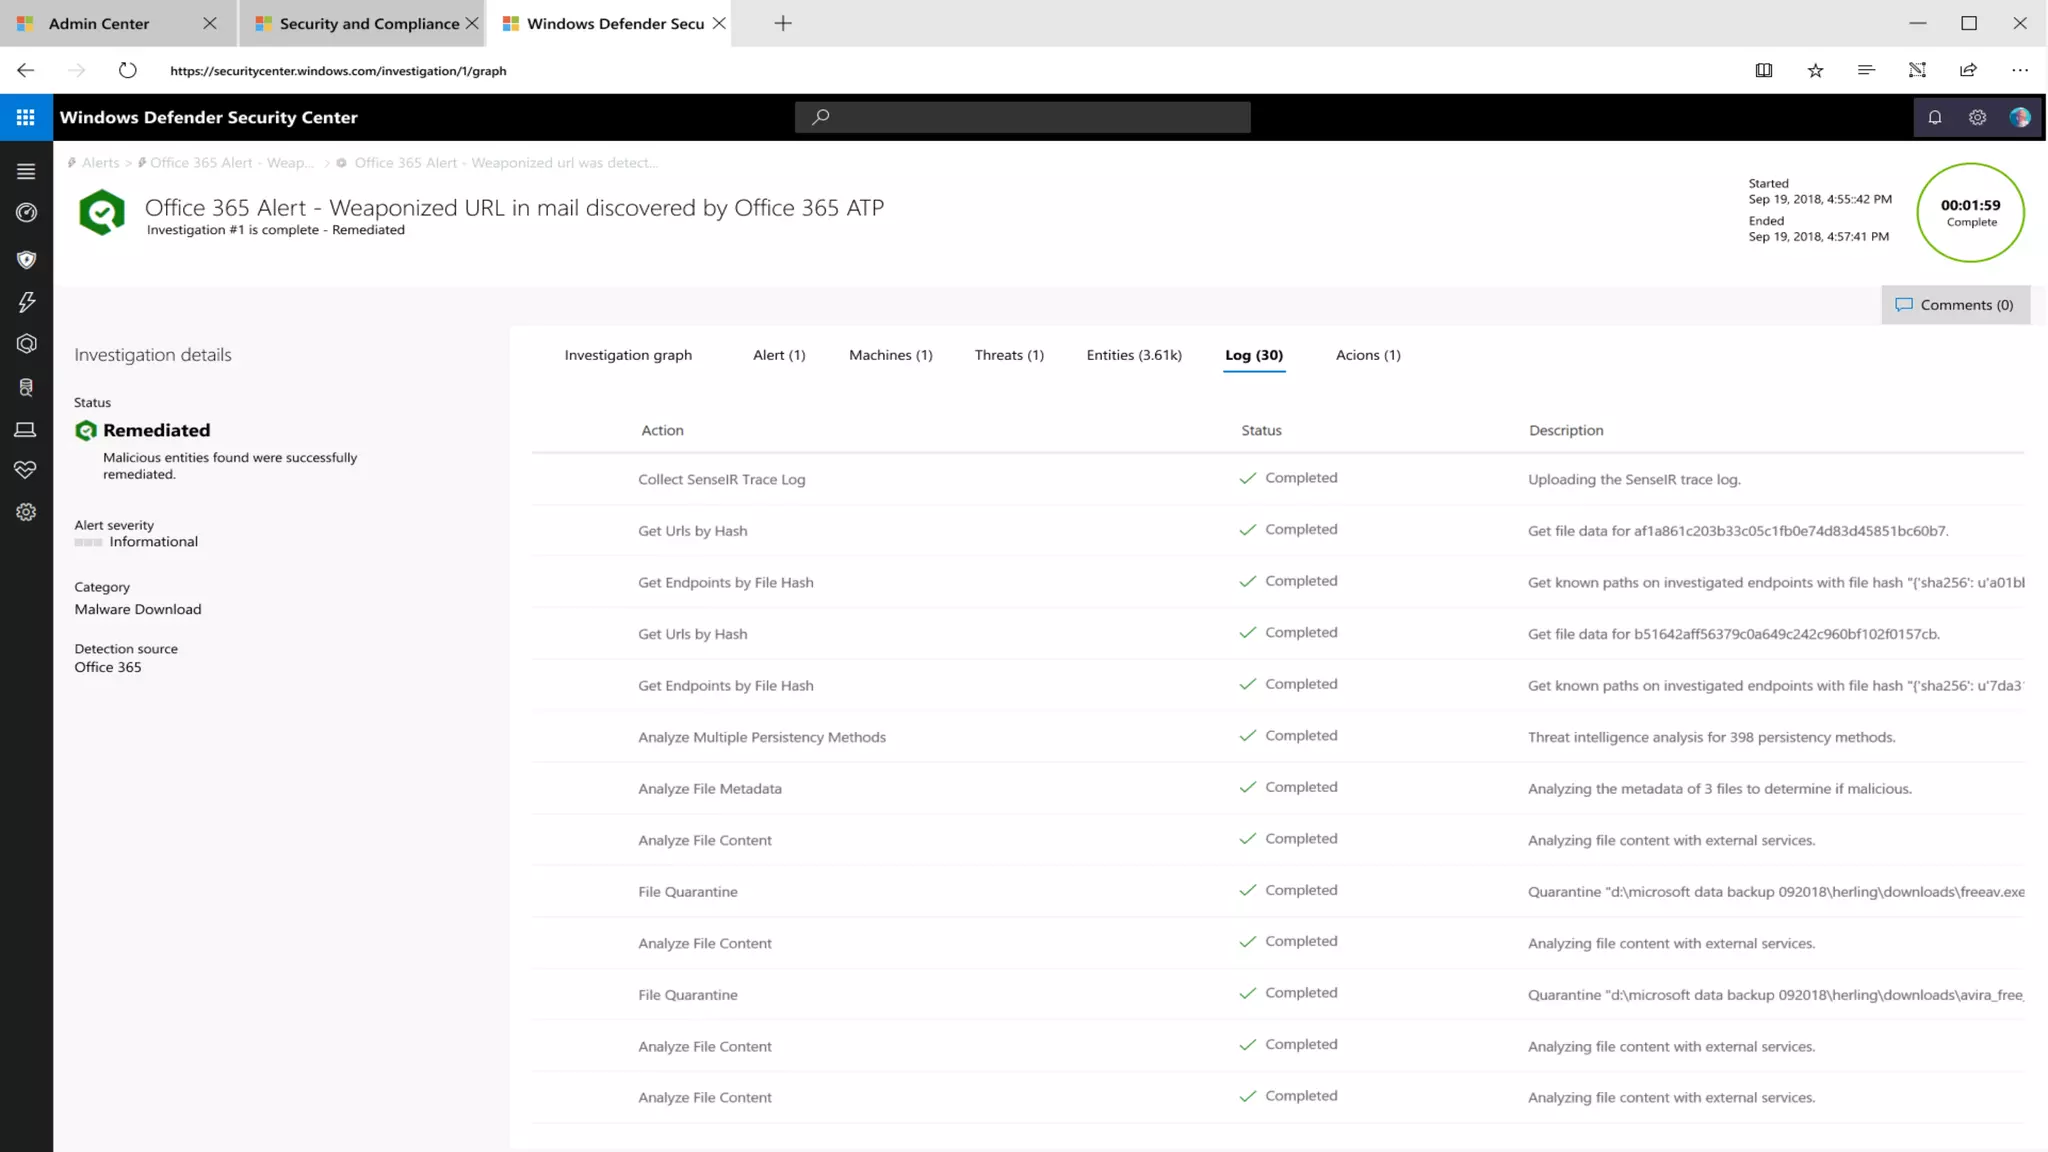The image size is (2048, 1152).
Task: Switch to the Security and Compliance browser tab
Action: point(368,23)
